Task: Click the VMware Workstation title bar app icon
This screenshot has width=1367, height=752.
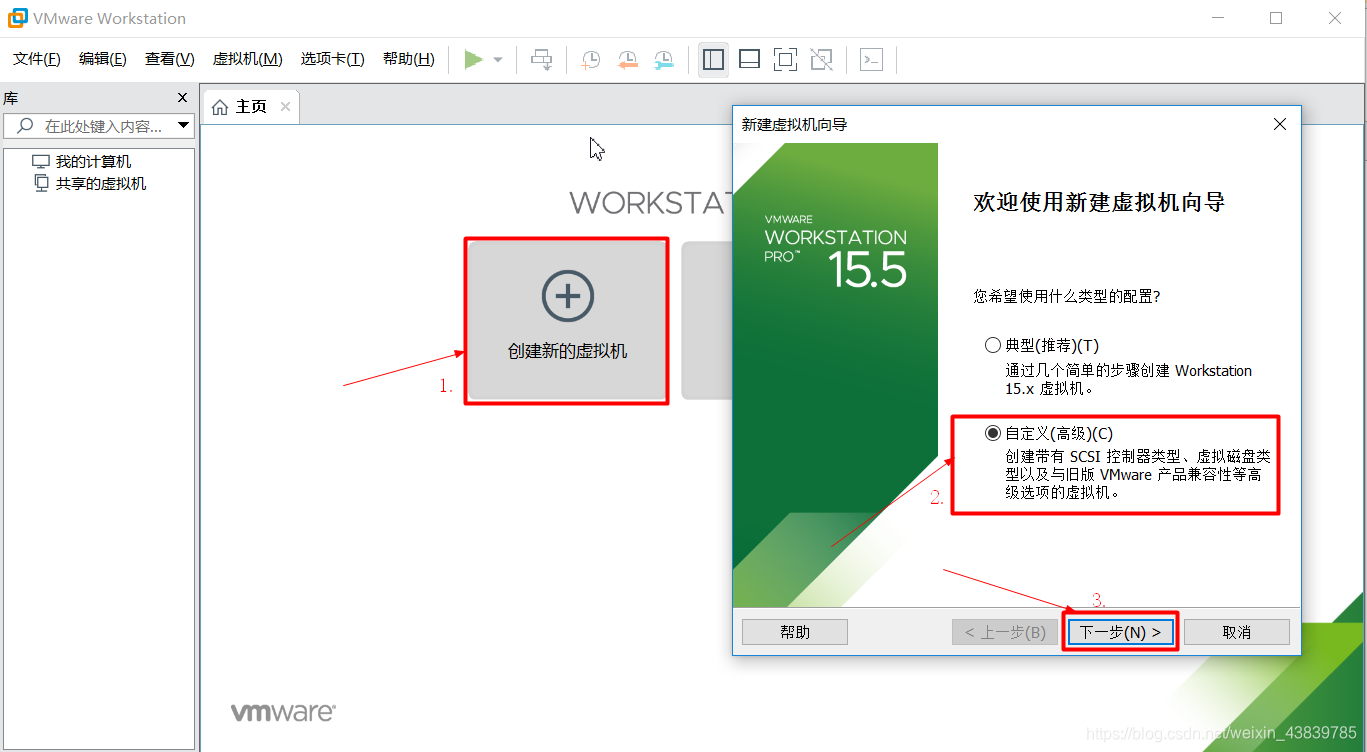Action: pos(17,18)
